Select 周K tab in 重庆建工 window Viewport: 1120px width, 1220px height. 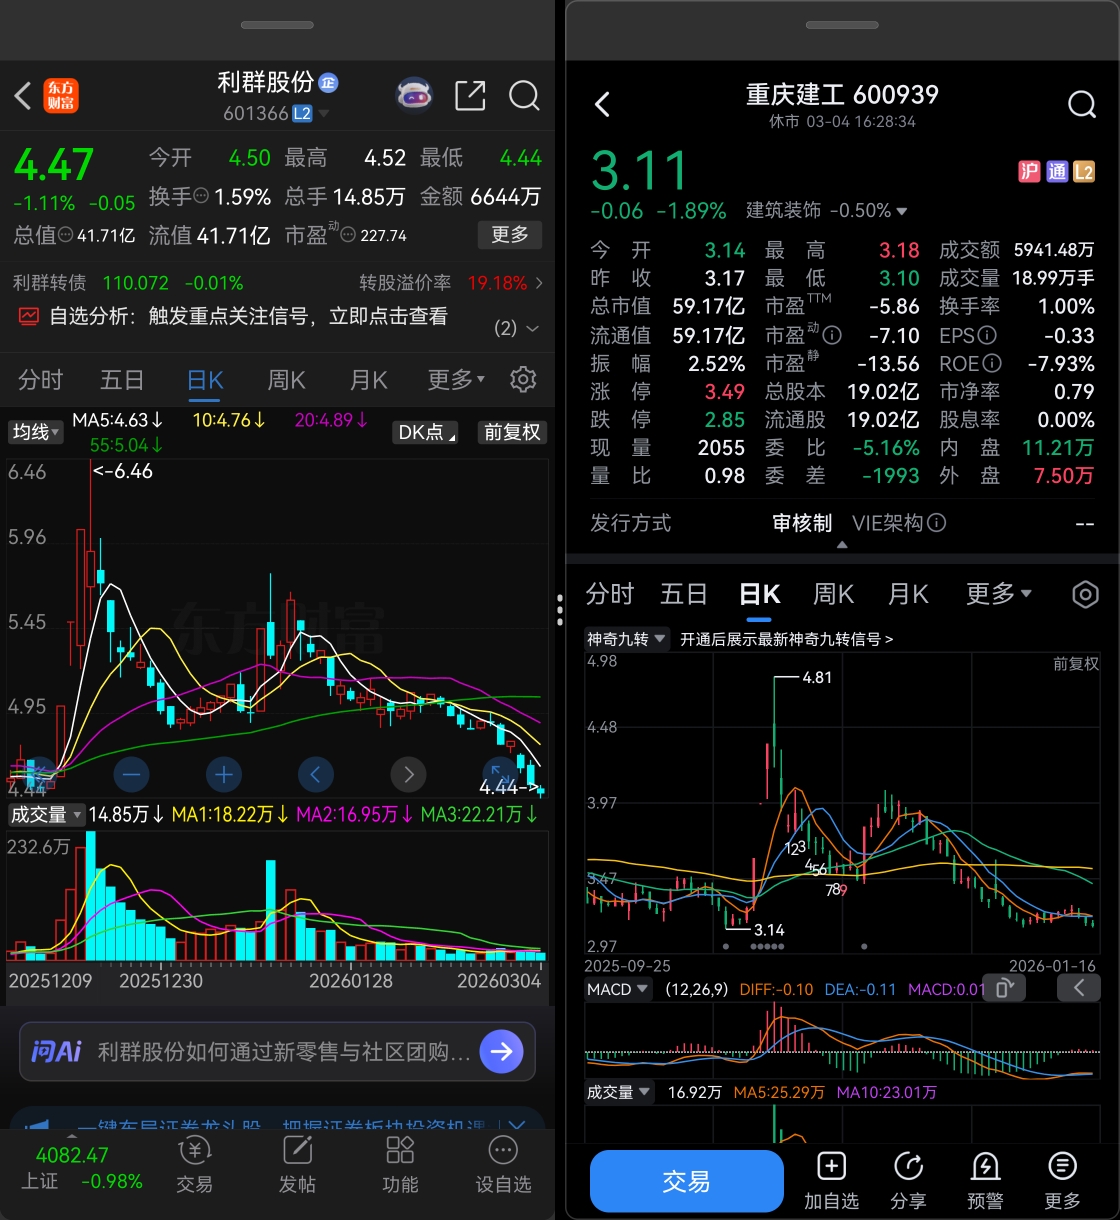pyautogui.click(x=834, y=594)
